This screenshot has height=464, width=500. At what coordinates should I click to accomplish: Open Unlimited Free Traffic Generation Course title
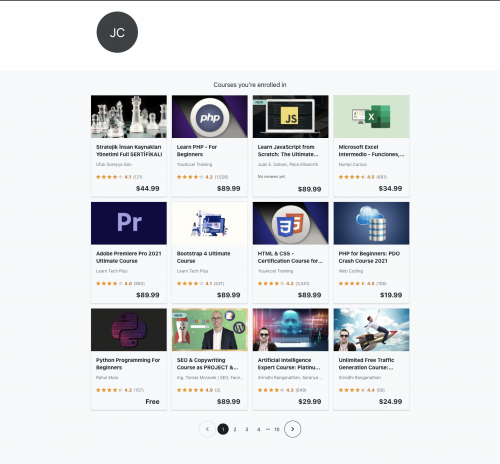366,364
